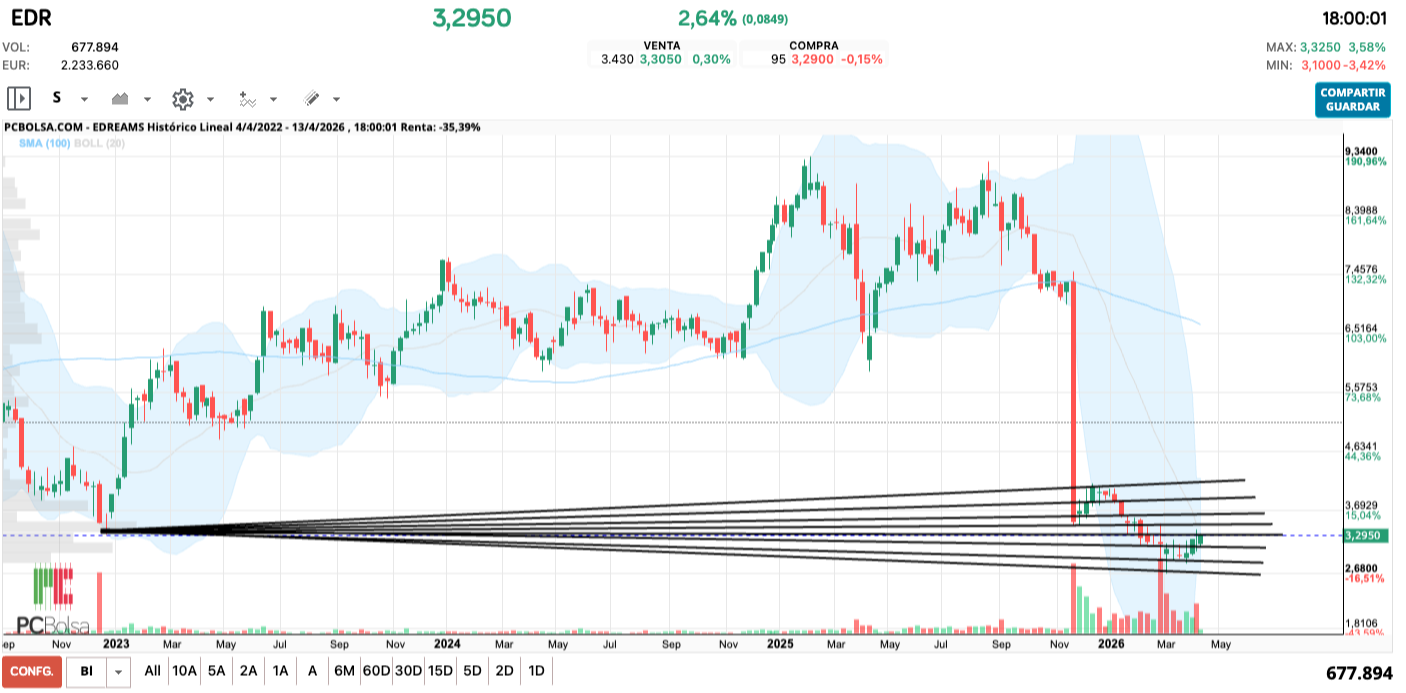Click the add indicator icon

pos(247,99)
